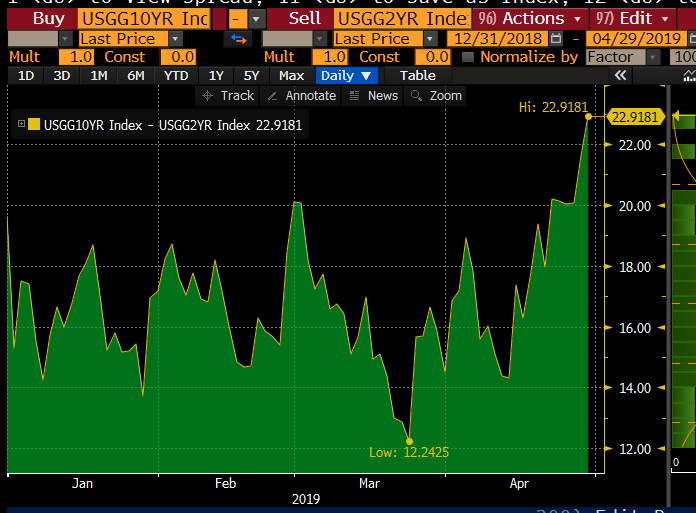The image size is (696, 513).
Task: Click the Sell side Mult 1.0 field
Action: [x=330, y=57]
